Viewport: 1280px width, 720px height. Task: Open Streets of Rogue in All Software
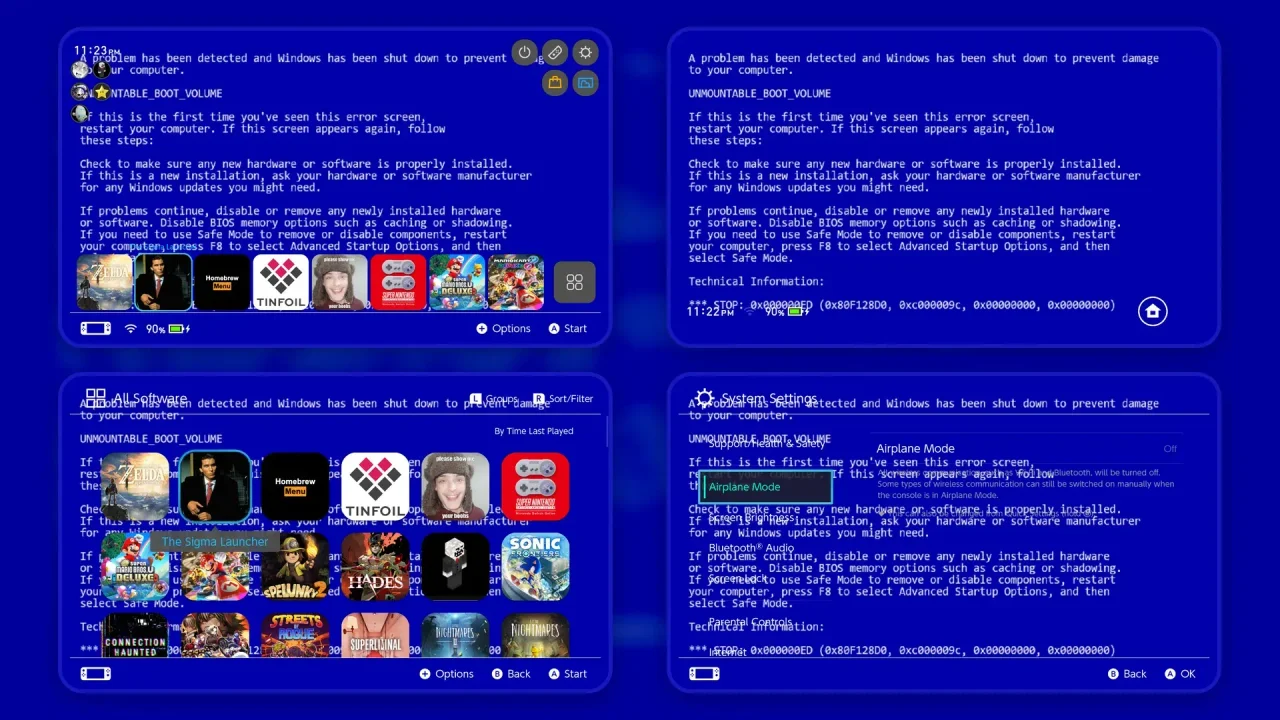click(x=295, y=635)
